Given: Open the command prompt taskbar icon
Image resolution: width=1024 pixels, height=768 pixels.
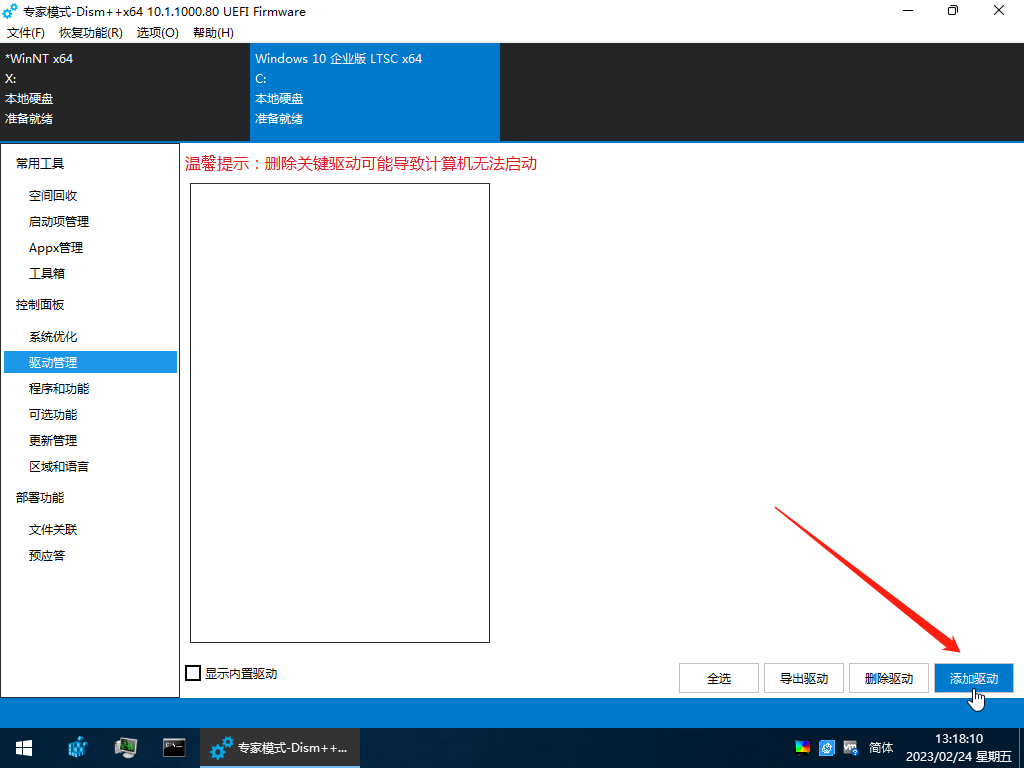Looking at the screenshot, I should (174, 747).
